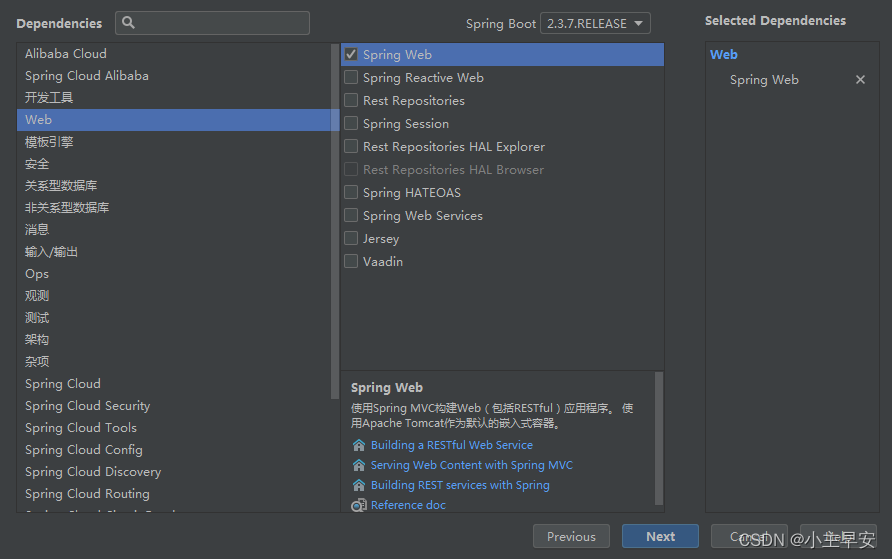Open Building a RESTful Web Service link
This screenshot has height=559, width=892.
pos(452,445)
